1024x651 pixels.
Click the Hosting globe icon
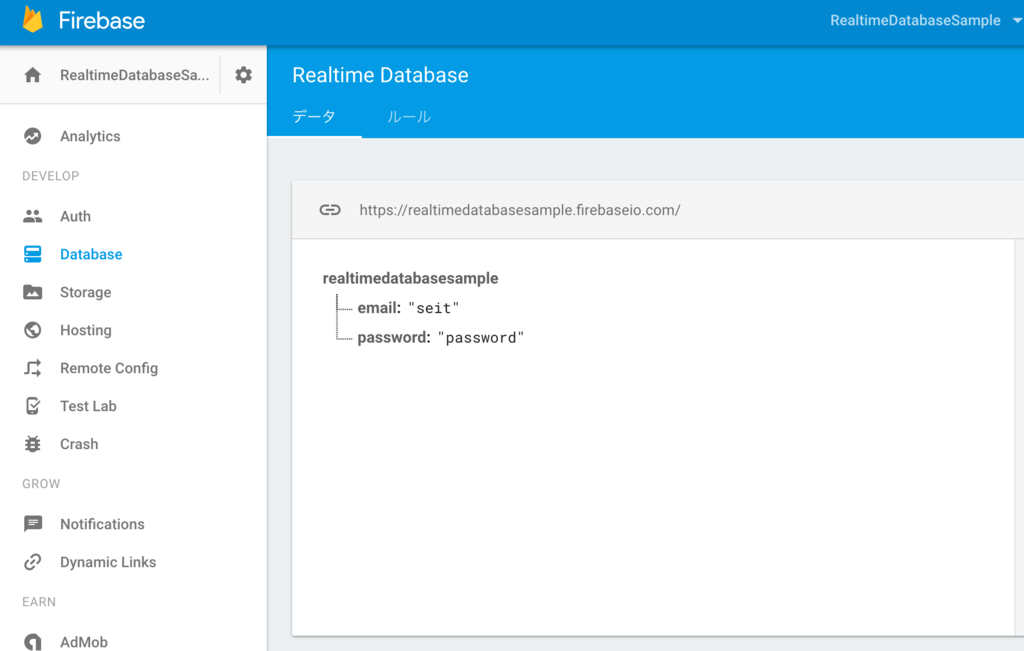[33, 330]
